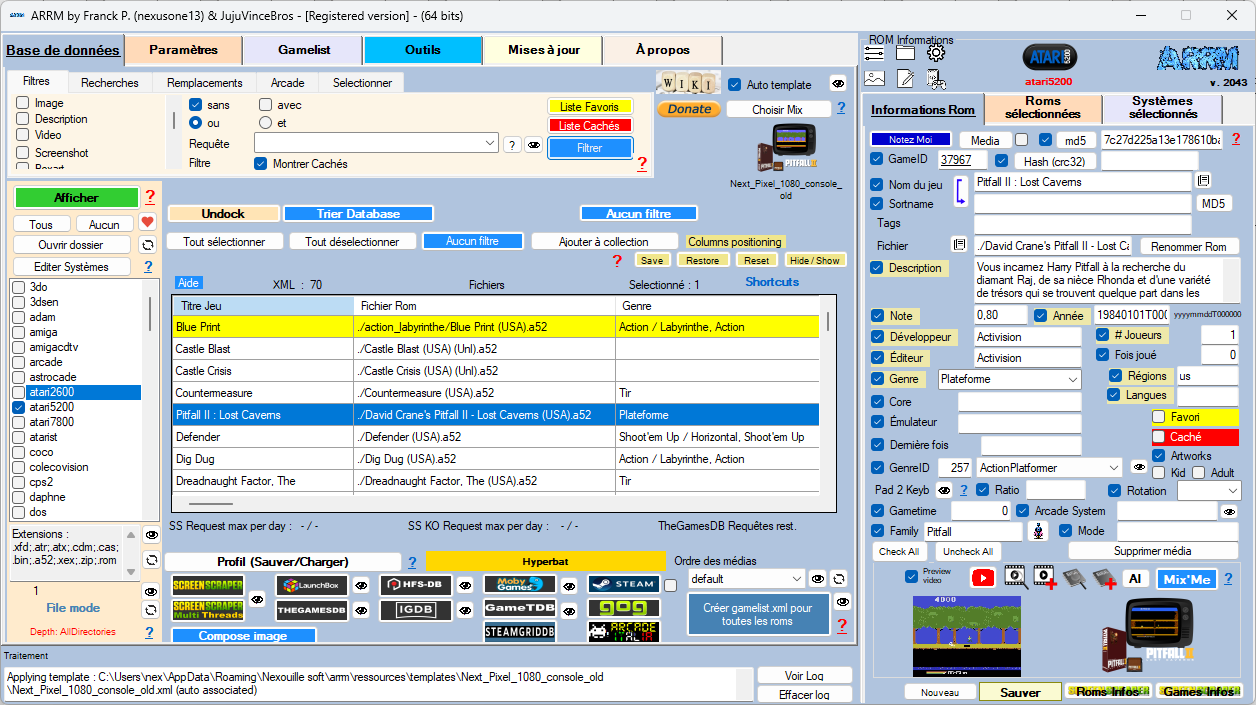Click the ScreenScraper Multi Threads logo

pos(207,610)
